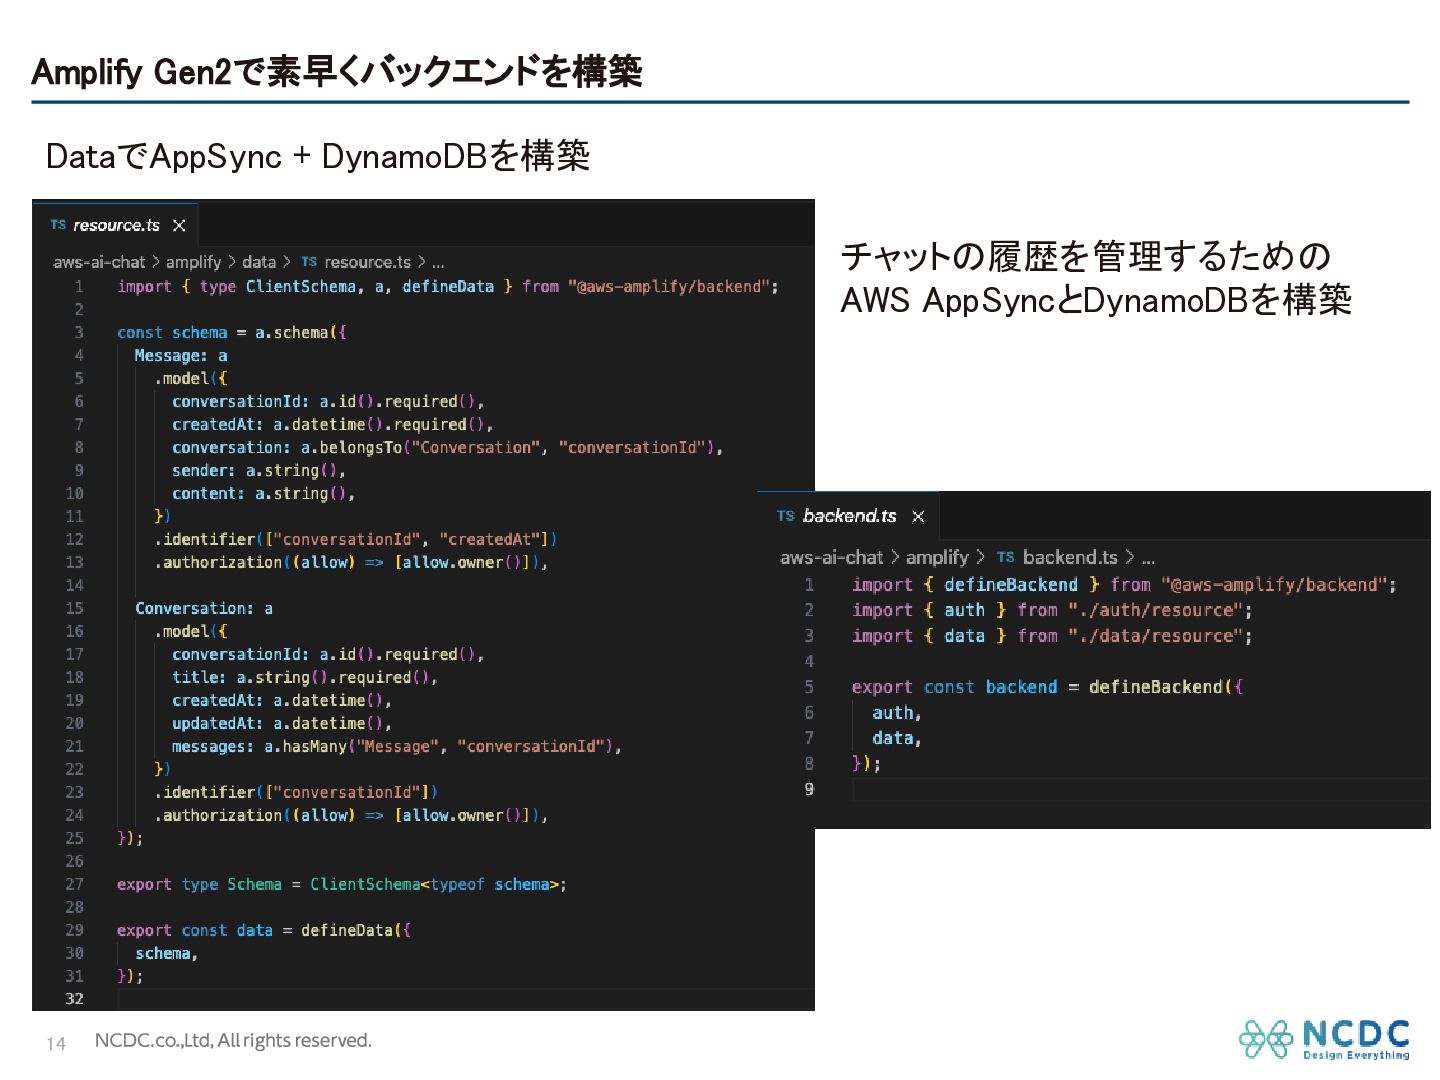The width and height of the screenshot is (1440, 1080).
Task: Click slide page number 14
Action: pyautogui.click(x=56, y=1044)
